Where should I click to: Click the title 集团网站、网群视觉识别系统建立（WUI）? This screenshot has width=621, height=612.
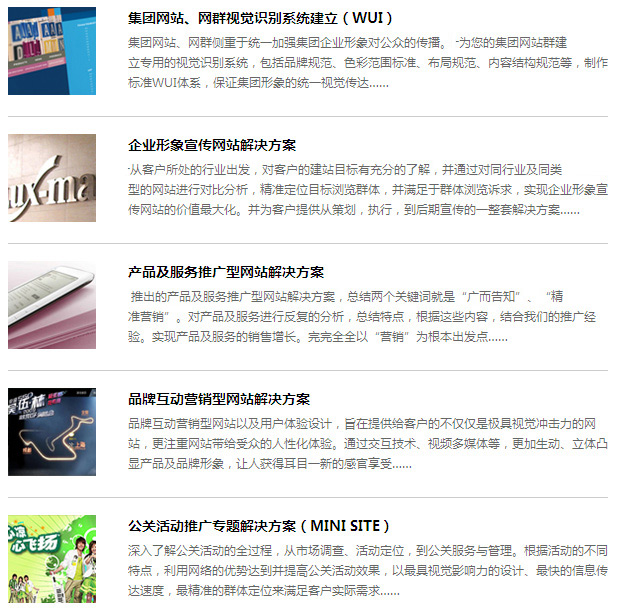pyautogui.click(x=260, y=18)
